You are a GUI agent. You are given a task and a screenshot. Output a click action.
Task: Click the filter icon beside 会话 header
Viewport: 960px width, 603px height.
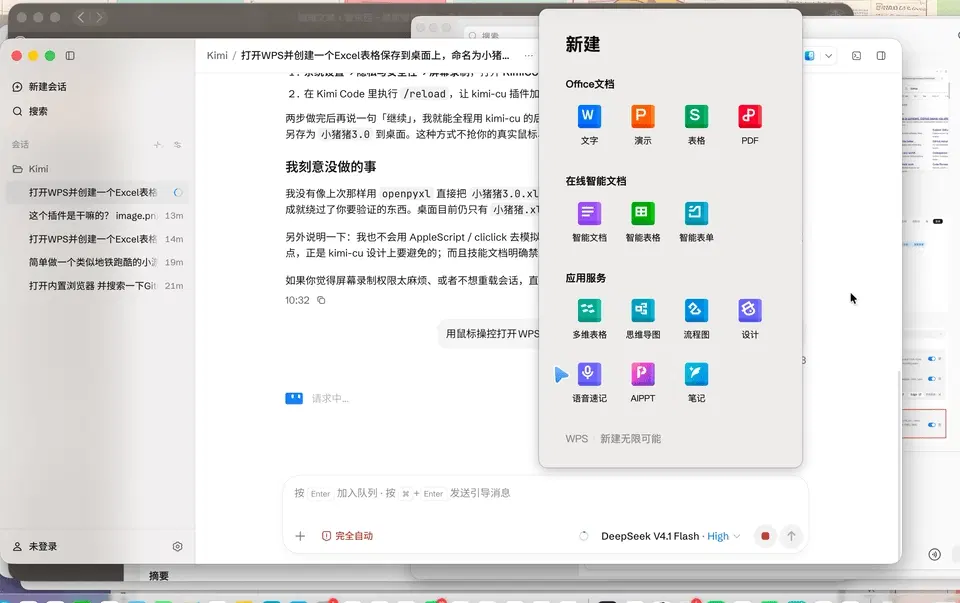(x=178, y=144)
